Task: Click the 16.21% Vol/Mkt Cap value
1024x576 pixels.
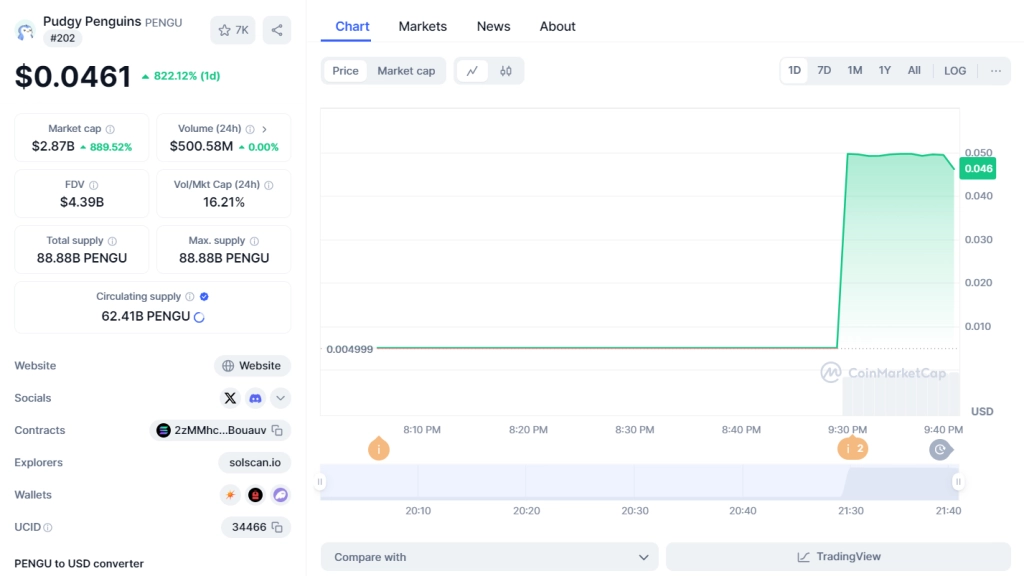Action: point(224,202)
